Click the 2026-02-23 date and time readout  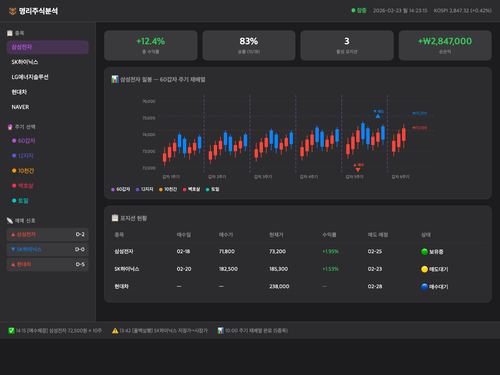click(x=400, y=11)
